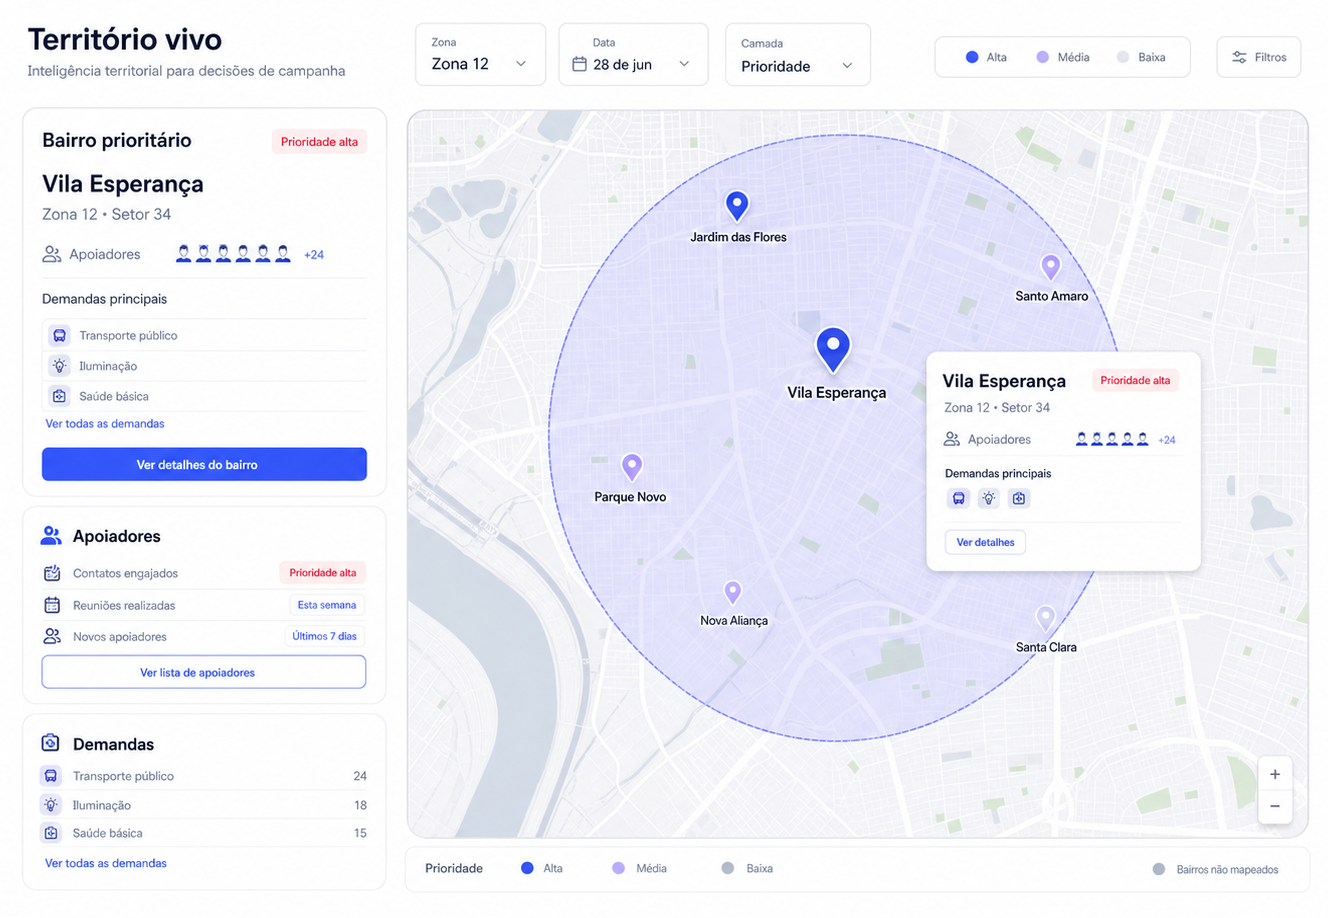Viewport: 1328px width, 918px height.
Task: Click the Apoiadores section people icon
Action: [x=51, y=536]
